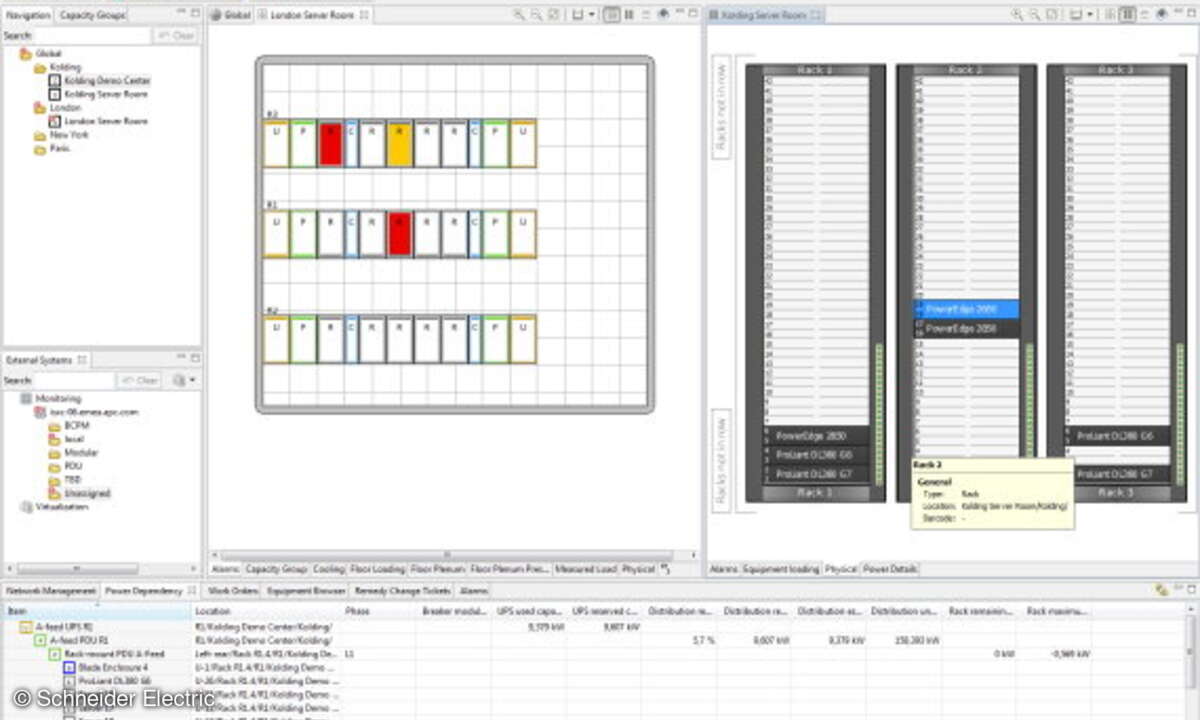Switch to the Navigation tab
The width and height of the screenshot is (1200, 720).
click(28, 15)
